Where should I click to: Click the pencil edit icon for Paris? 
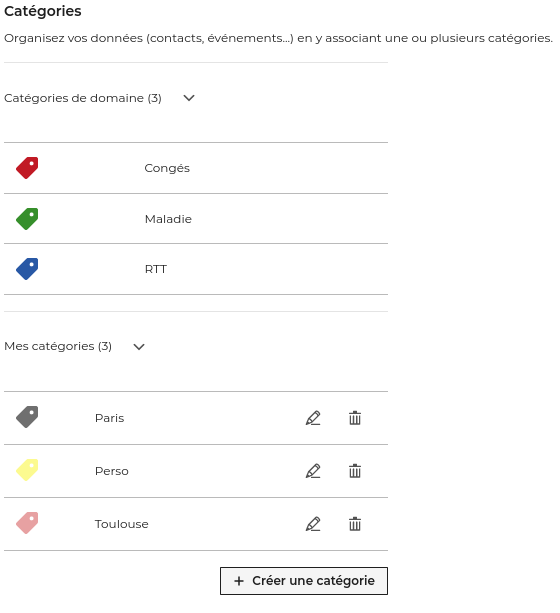point(313,418)
